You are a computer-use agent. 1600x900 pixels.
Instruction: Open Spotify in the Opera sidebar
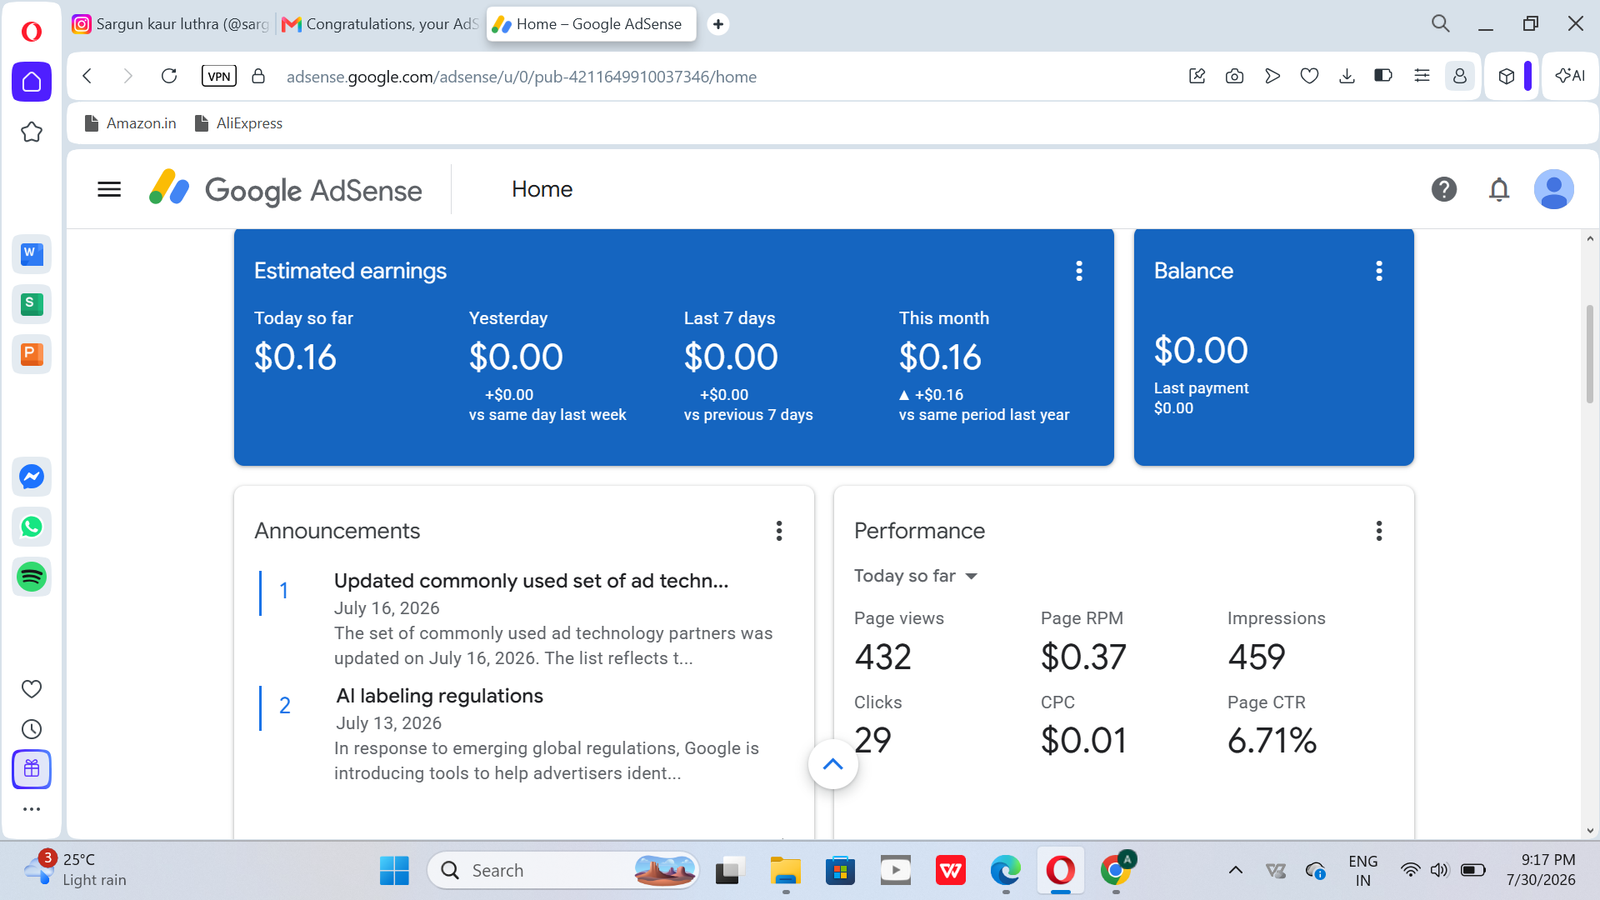click(x=32, y=577)
